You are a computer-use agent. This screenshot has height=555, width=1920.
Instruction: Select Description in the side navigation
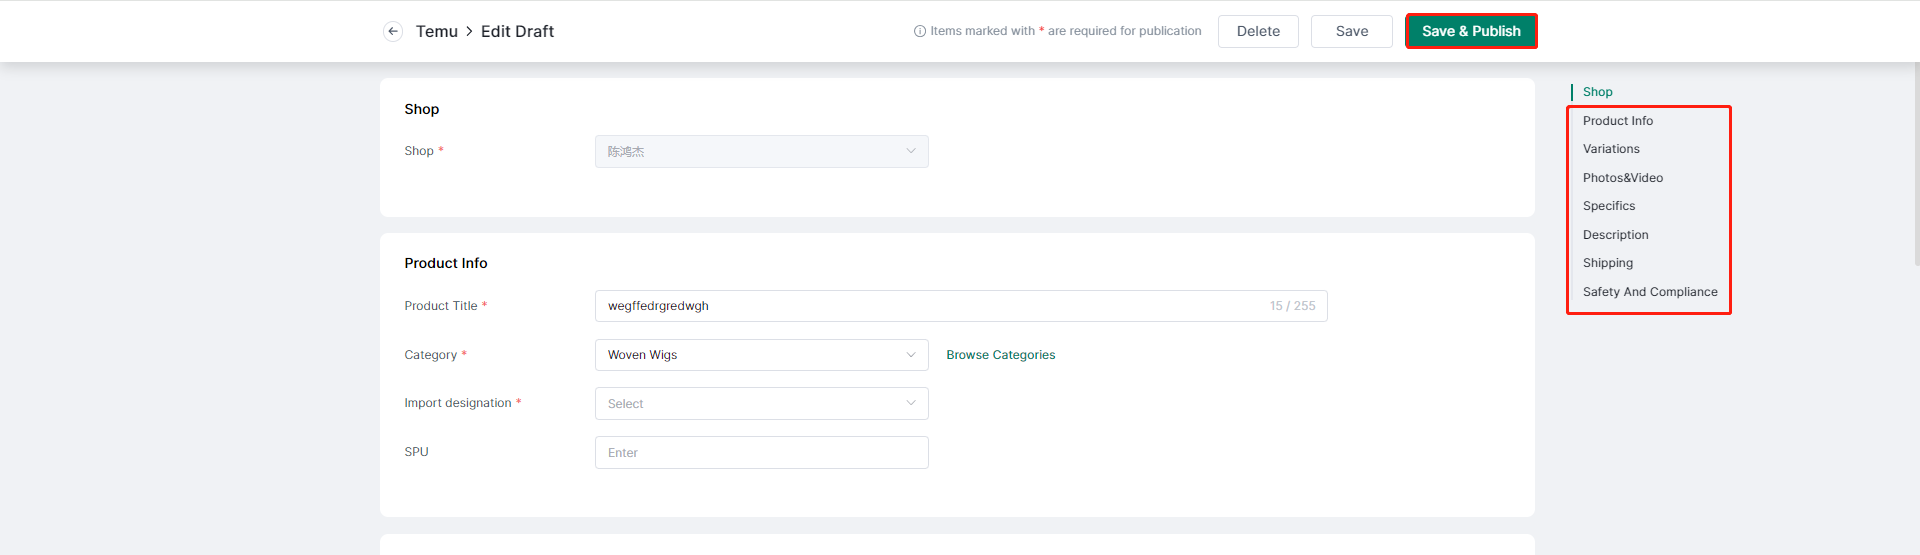(x=1615, y=235)
